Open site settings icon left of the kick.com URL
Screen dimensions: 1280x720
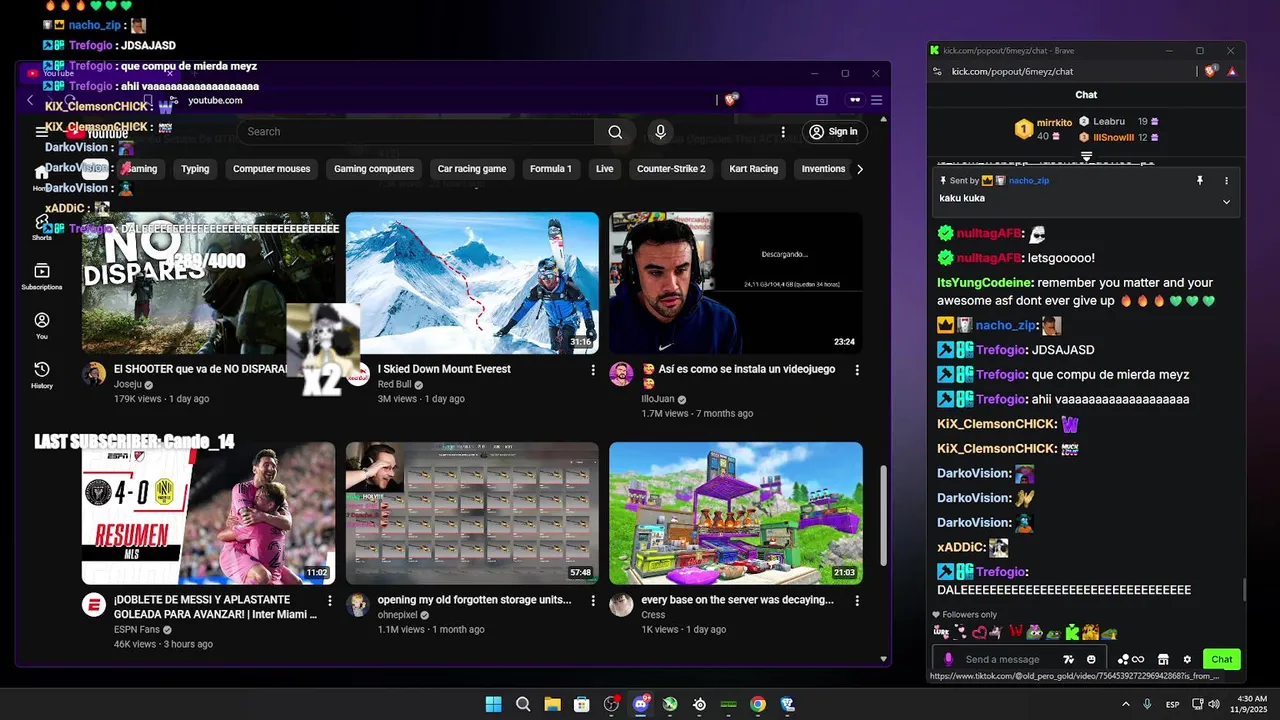[x=937, y=72]
